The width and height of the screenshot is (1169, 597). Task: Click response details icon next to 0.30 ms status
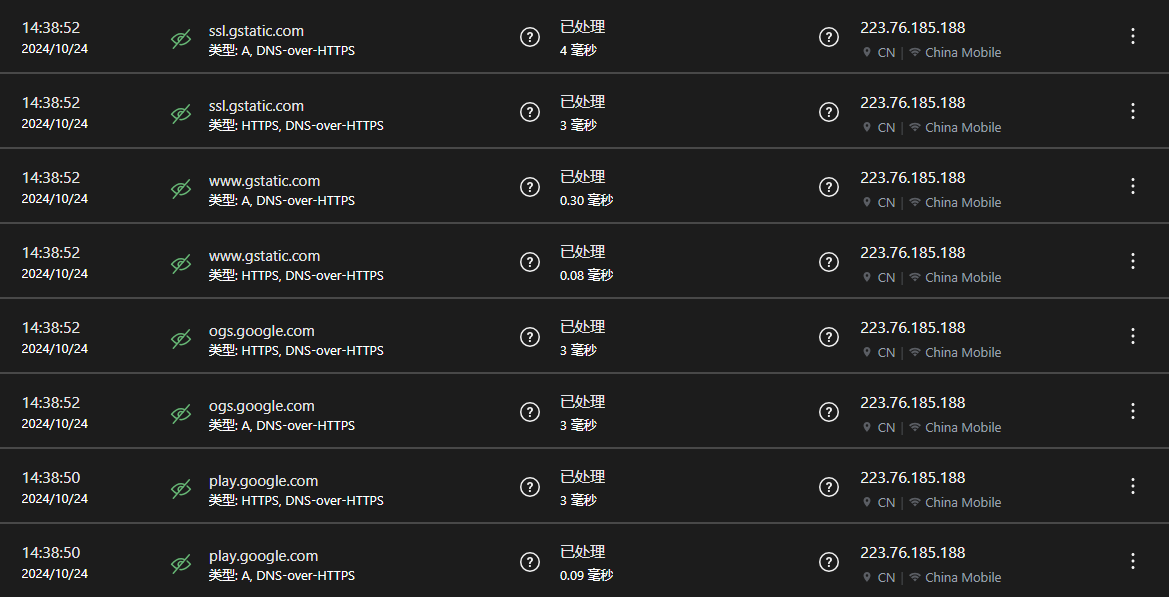(829, 187)
